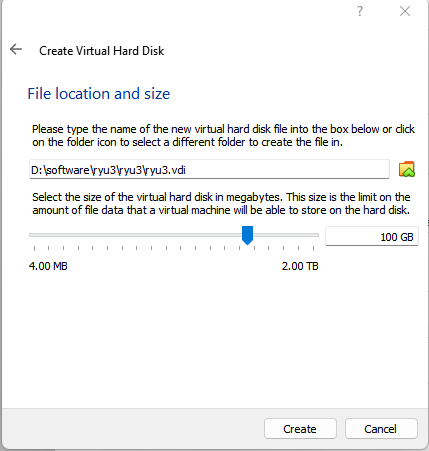Close the Create Virtual Hard Disk dialog
Viewport: 429px width, 451px height.
[405, 11]
